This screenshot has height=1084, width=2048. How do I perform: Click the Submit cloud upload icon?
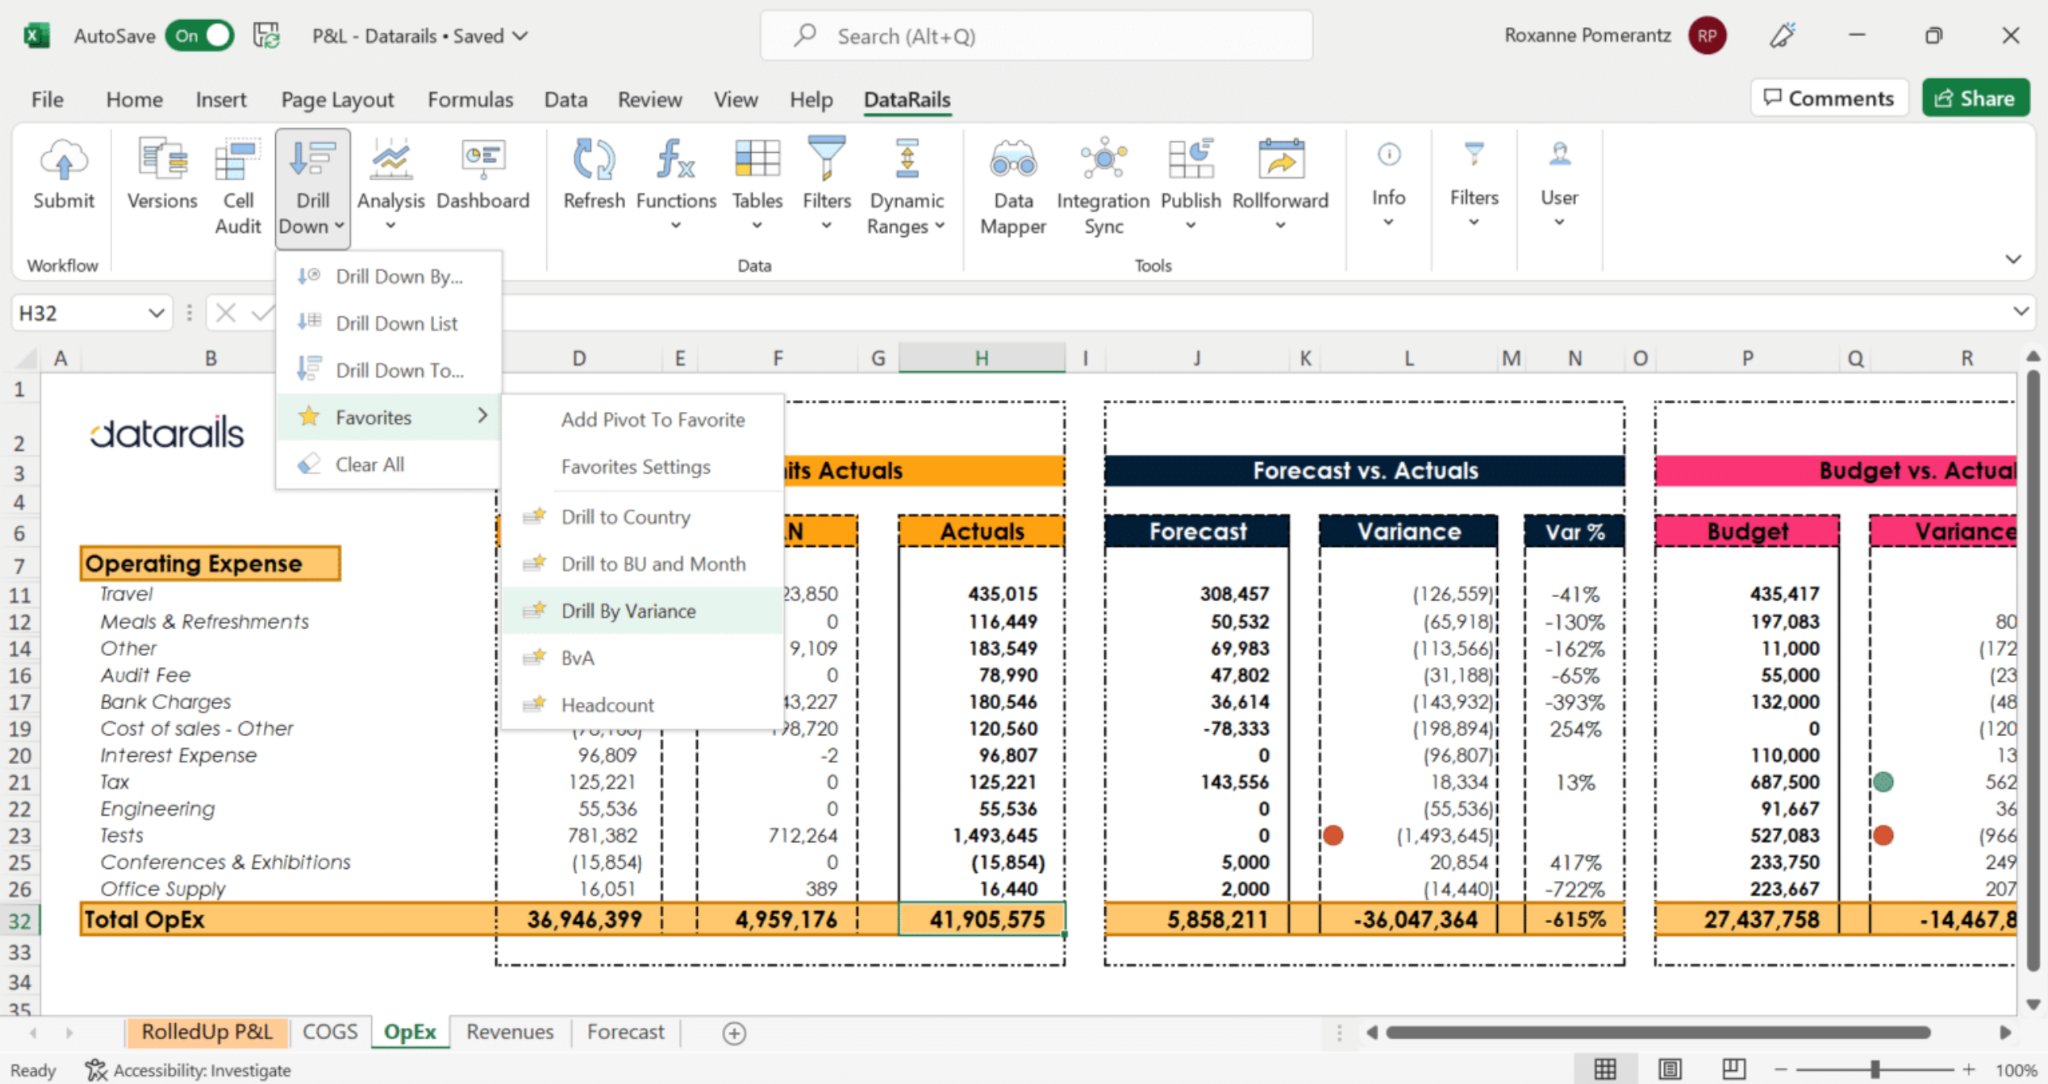[64, 161]
